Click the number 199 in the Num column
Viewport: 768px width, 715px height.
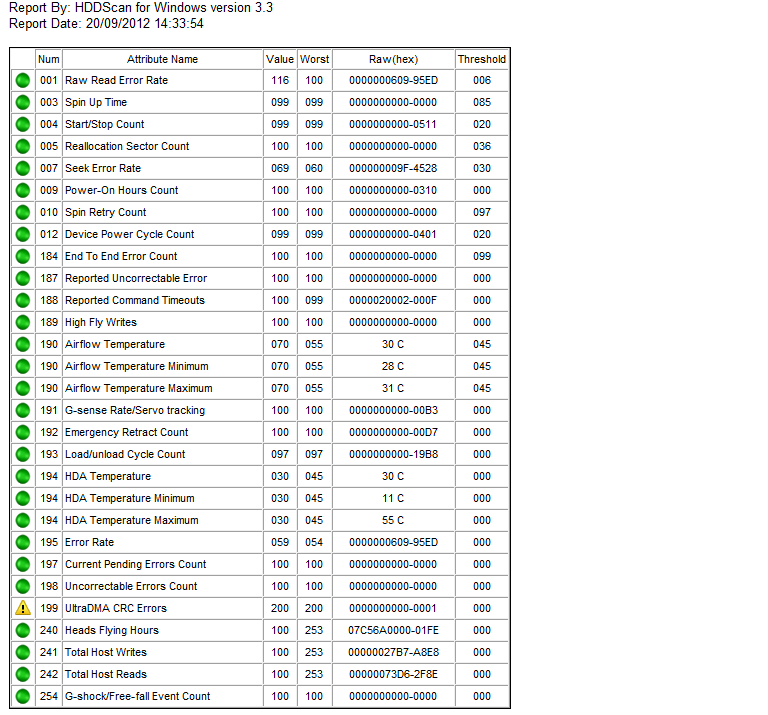[x=49, y=608]
